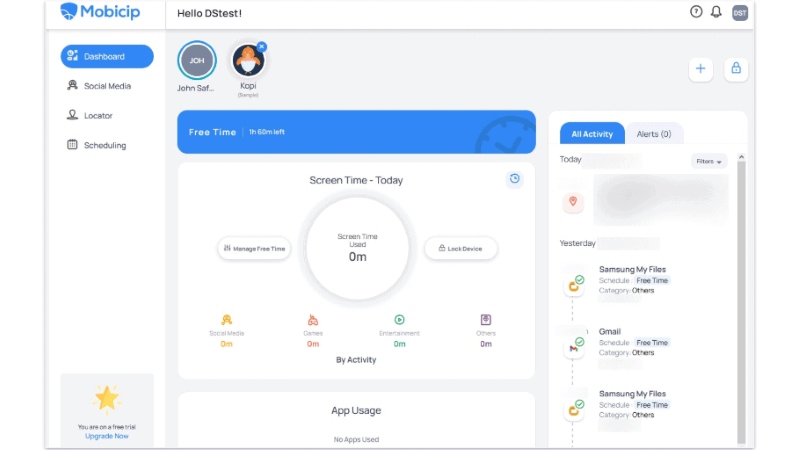Switch to the All Activity tab
Viewport: 800px width, 450px height.
tap(592, 134)
